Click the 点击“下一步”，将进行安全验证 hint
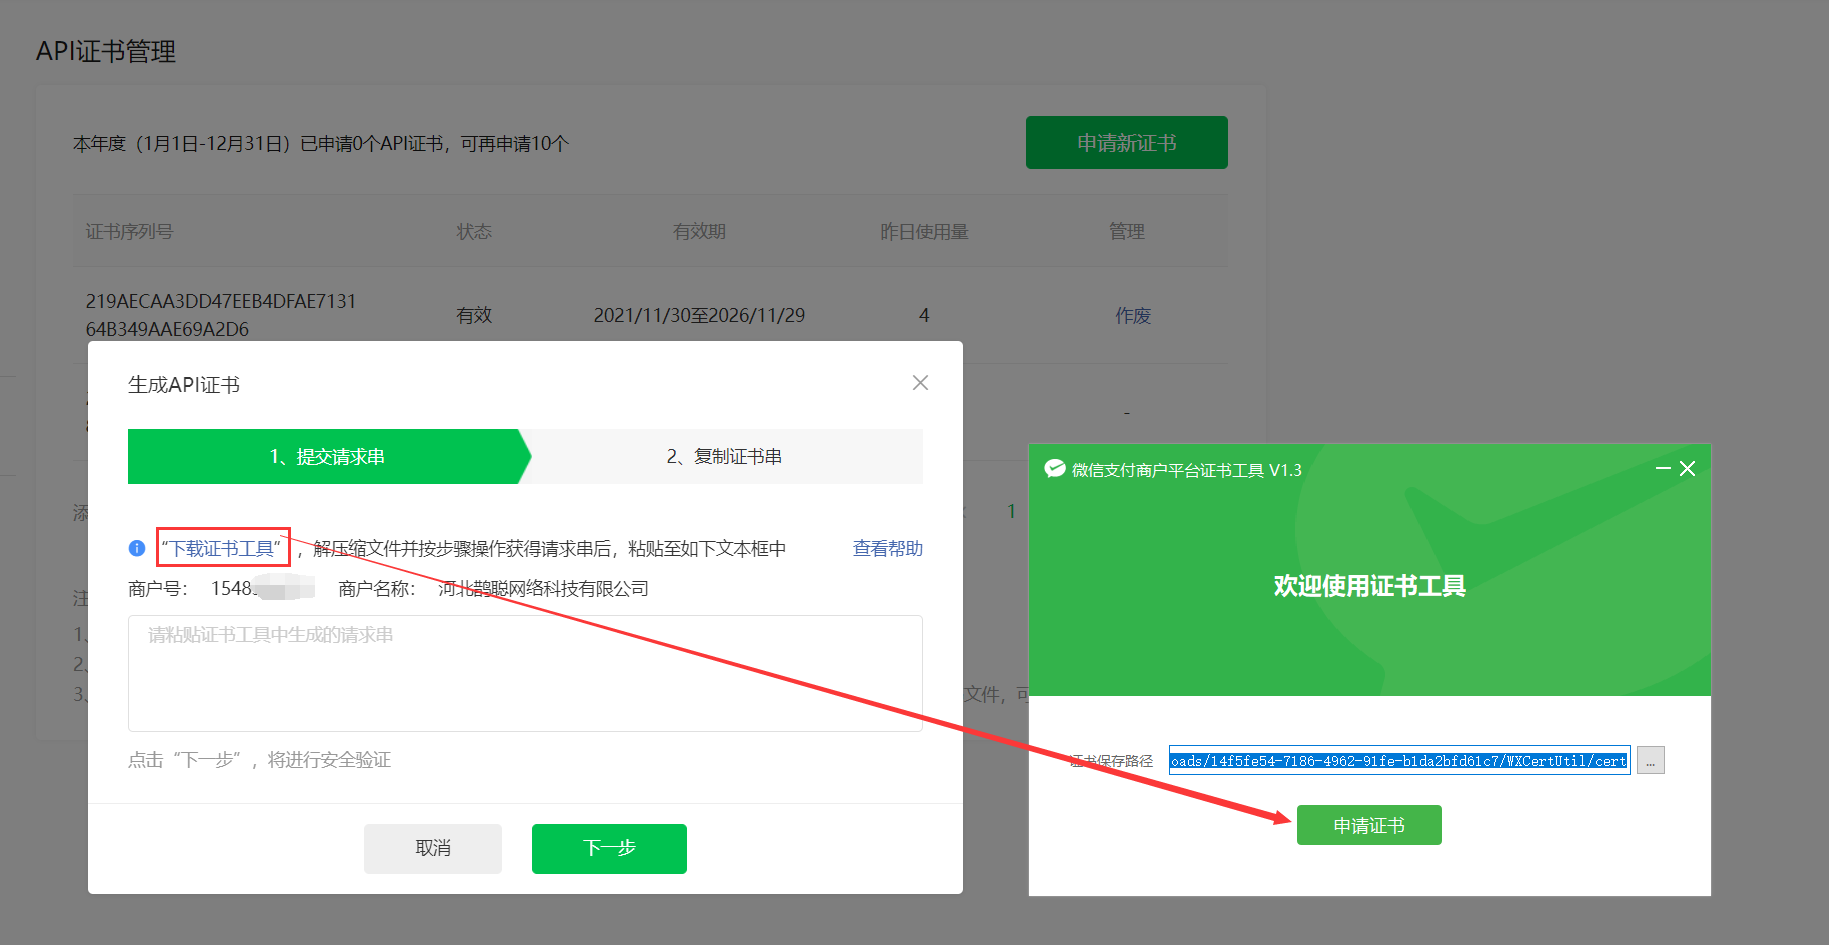 click(x=259, y=760)
